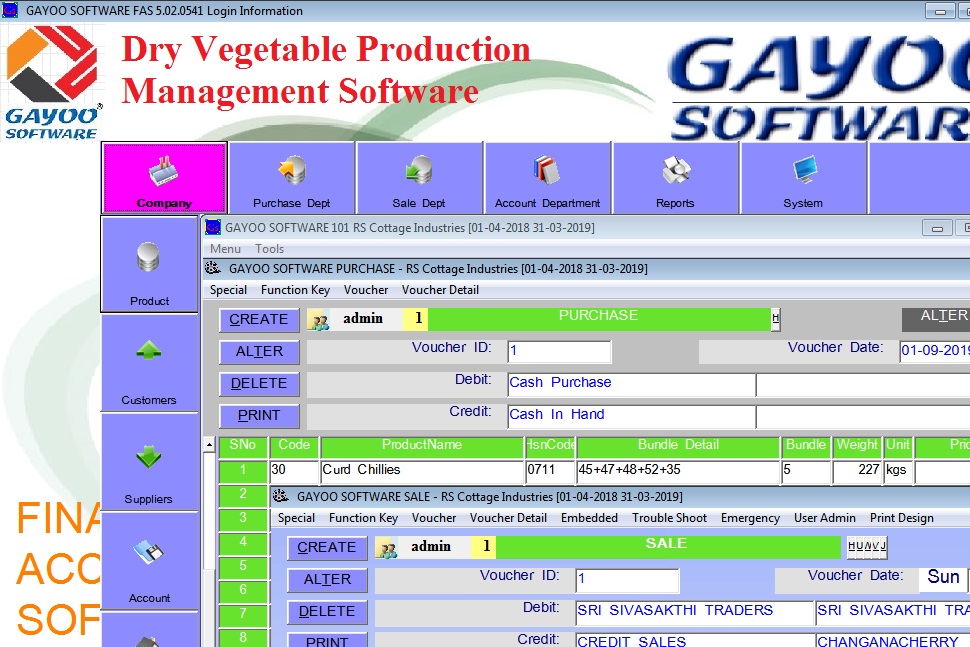The image size is (970, 647).
Task: Open the Purchase Dept module
Action: [291, 178]
